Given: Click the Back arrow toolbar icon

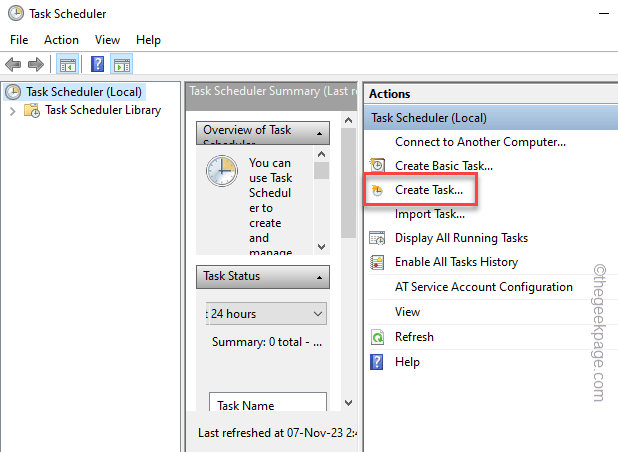Looking at the screenshot, I should [13, 64].
